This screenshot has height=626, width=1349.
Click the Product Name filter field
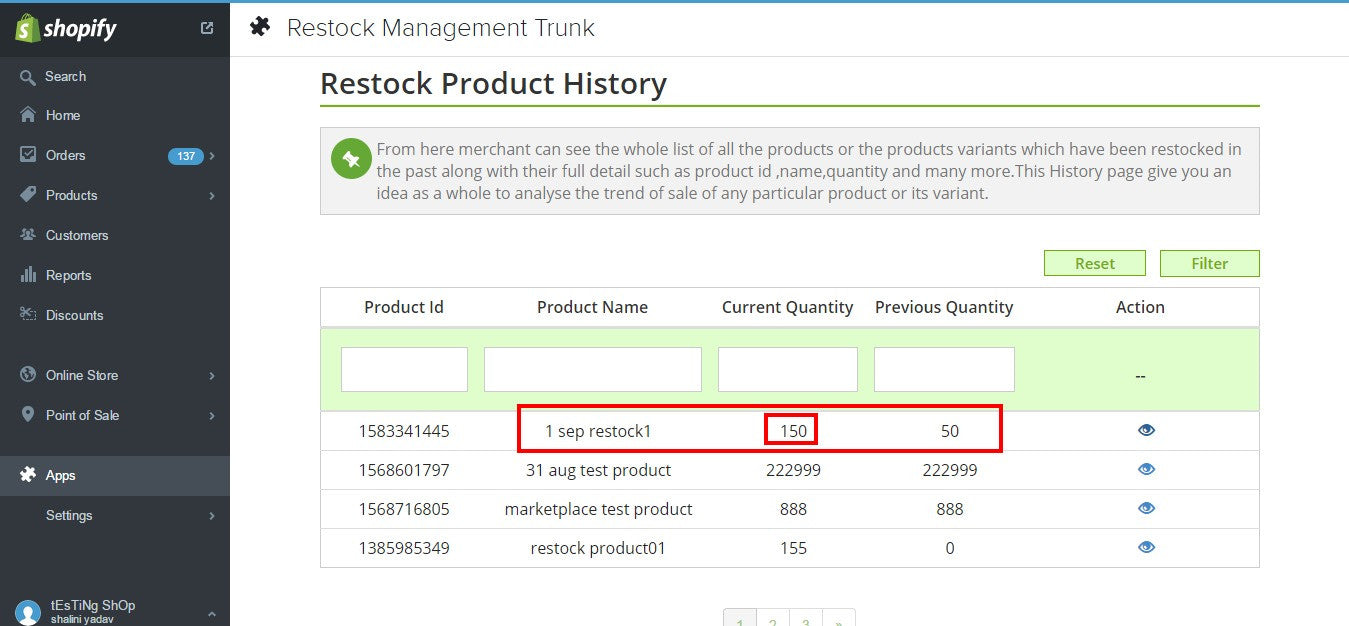pyautogui.click(x=592, y=369)
